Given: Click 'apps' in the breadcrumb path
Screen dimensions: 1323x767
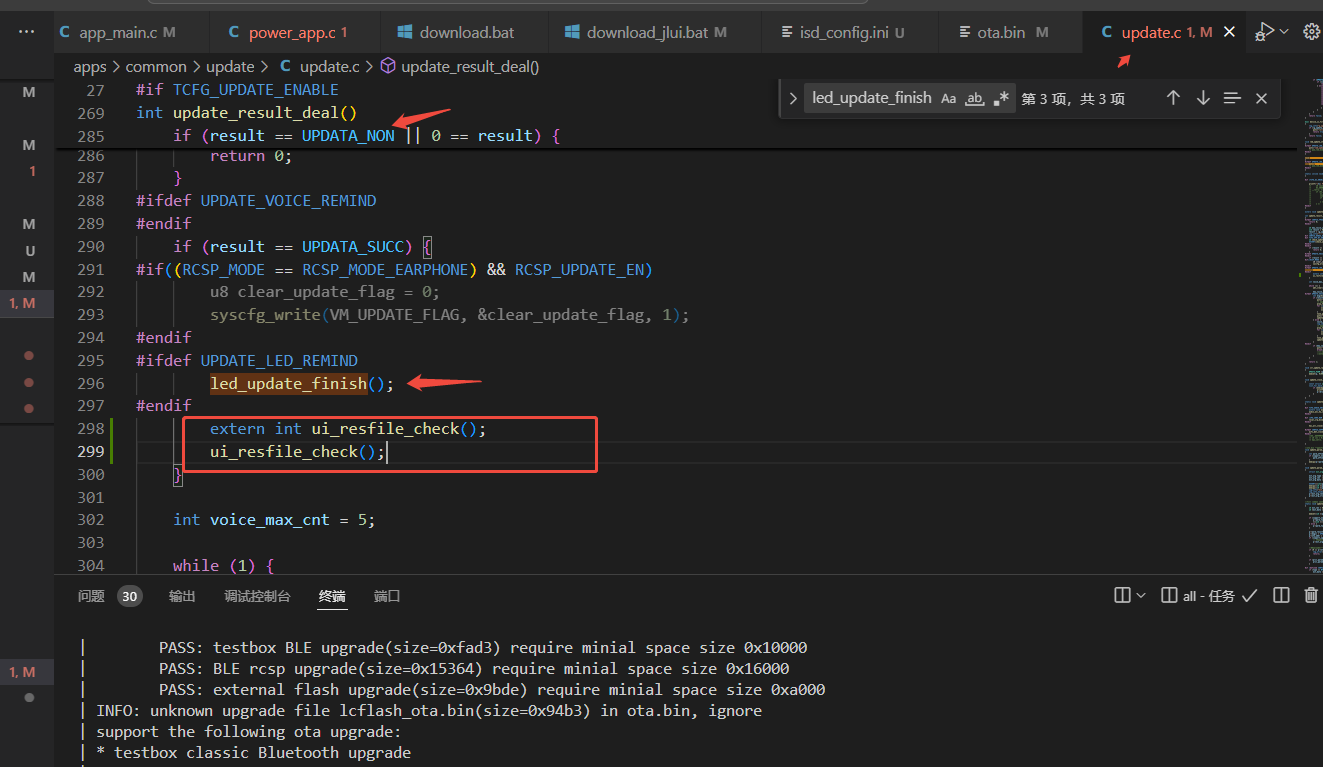Looking at the screenshot, I should click(x=90, y=66).
